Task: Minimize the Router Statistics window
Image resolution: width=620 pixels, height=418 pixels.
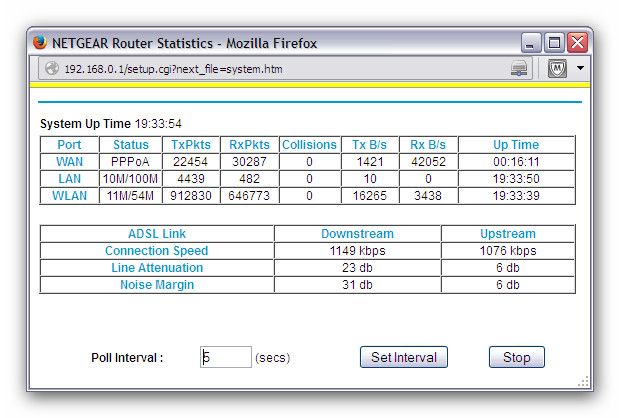Action: tap(531, 43)
